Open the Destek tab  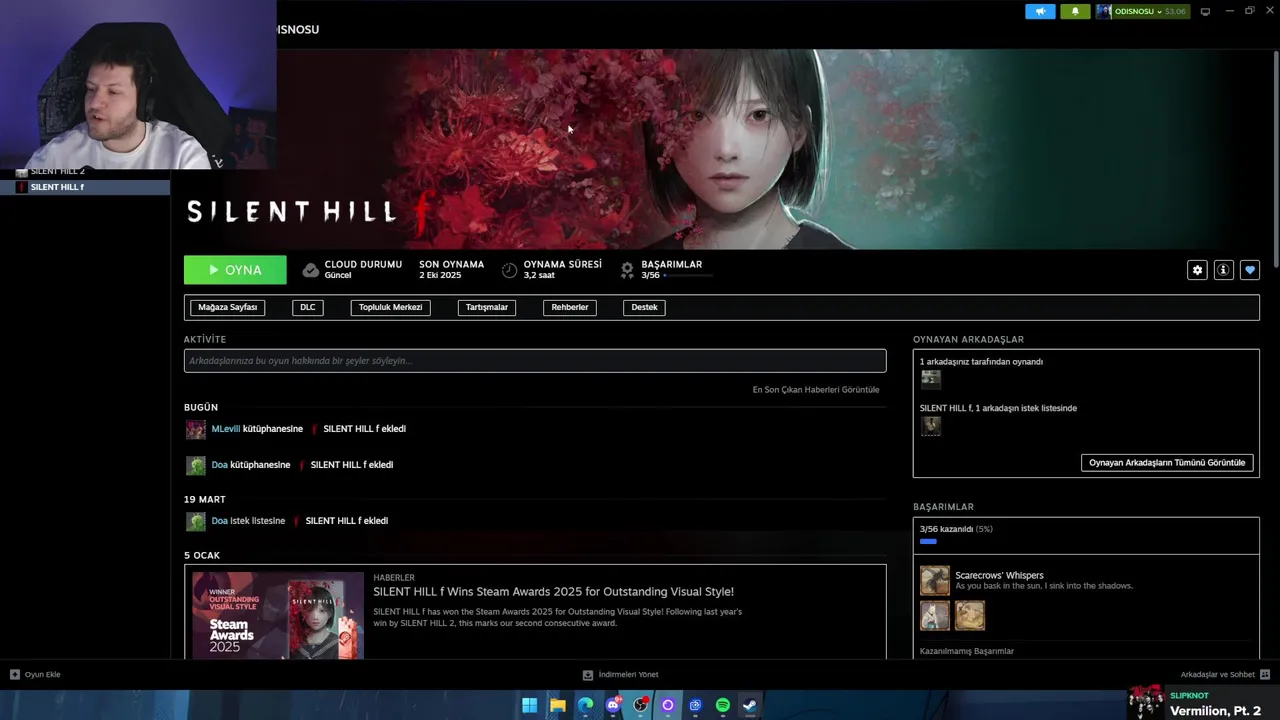click(x=644, y=307)
